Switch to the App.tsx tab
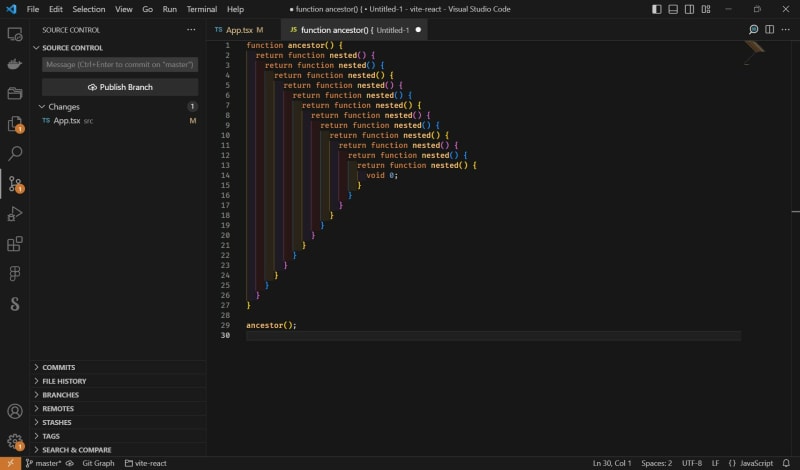This screenshot has width=800, height=470. (243, 30)
